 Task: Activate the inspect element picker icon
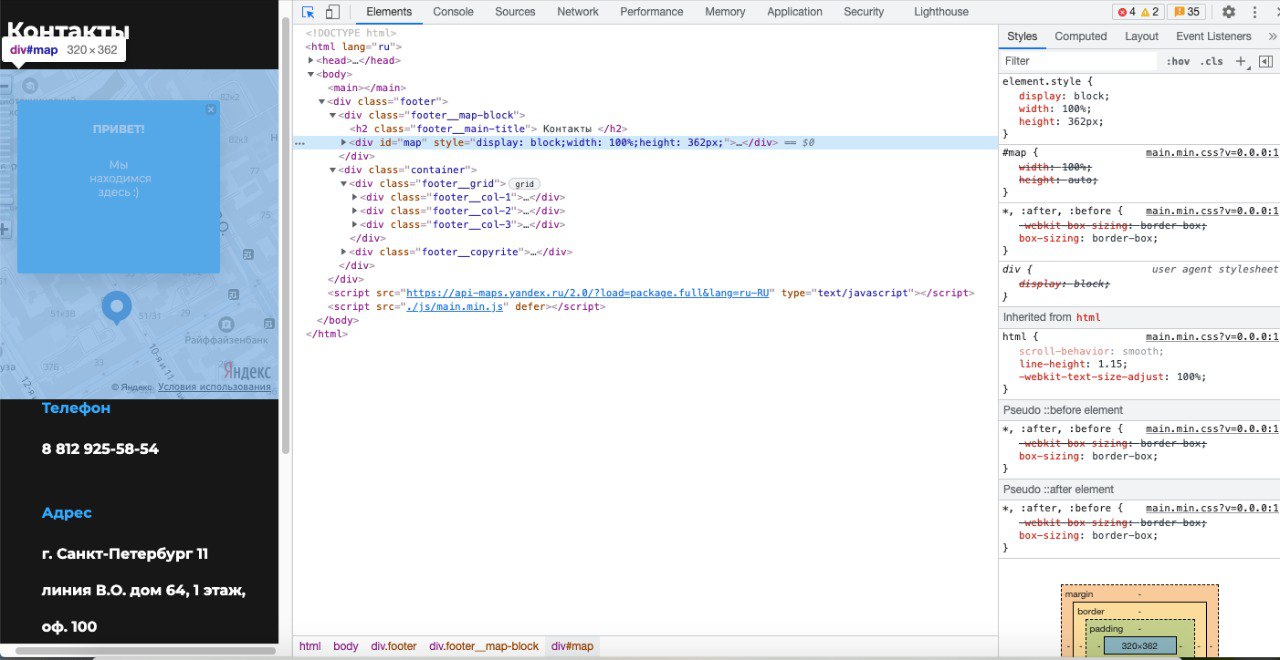308,12
